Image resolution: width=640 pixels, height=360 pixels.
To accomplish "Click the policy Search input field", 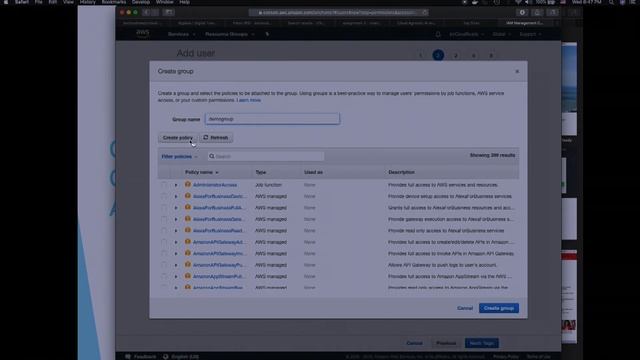I will [x=266, y=156].
